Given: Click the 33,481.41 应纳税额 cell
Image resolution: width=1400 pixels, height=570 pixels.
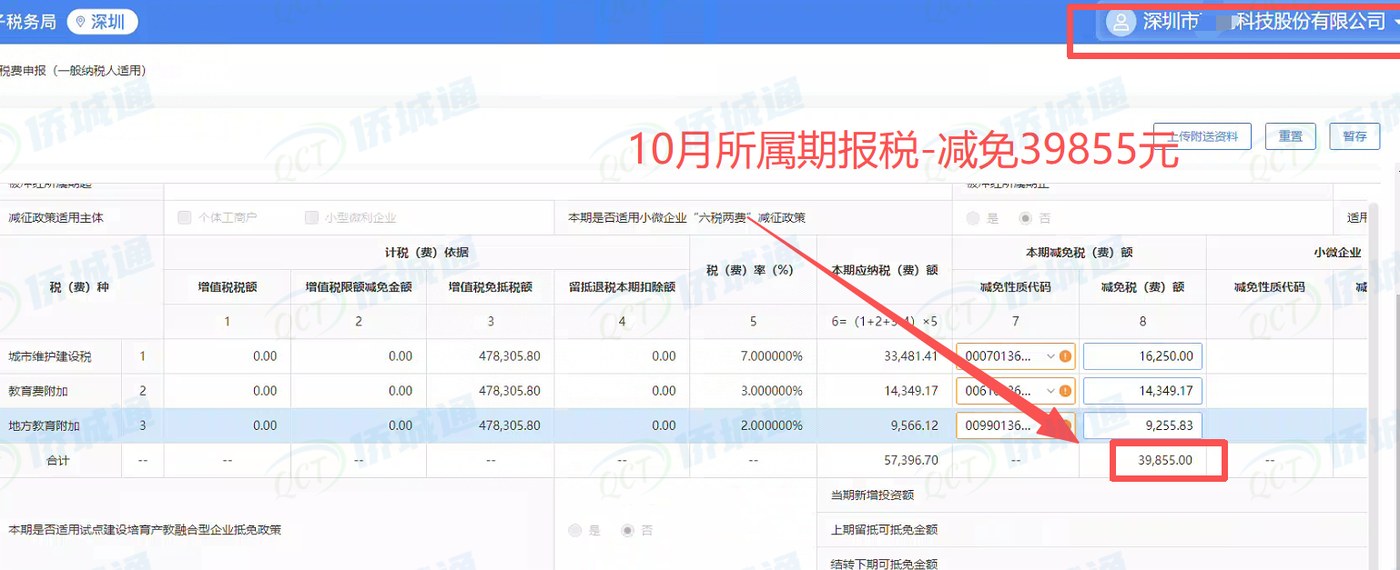Looking at the screenshot, I should [884, 356].
